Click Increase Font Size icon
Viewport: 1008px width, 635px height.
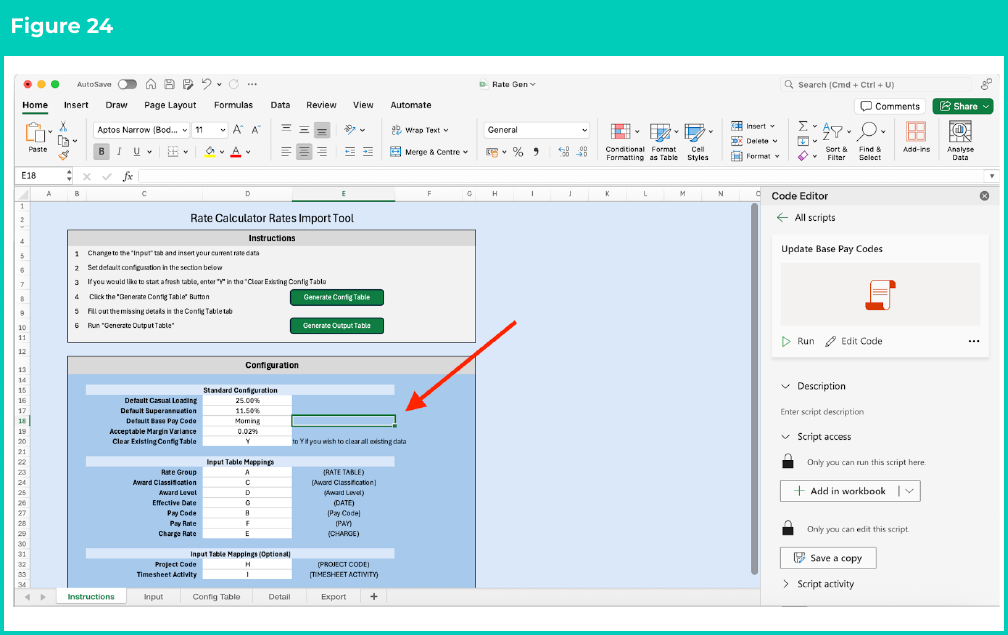click(x=238, y=130)
